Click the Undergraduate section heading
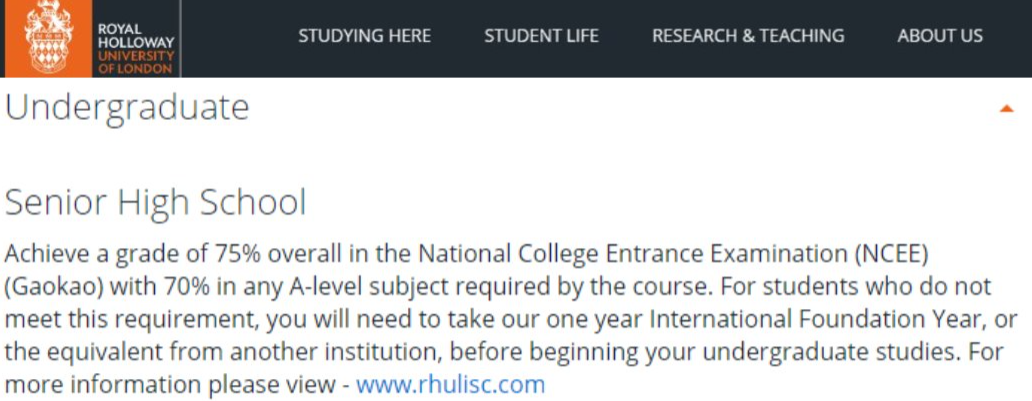The image size is (1032, 401). point(127,108)
